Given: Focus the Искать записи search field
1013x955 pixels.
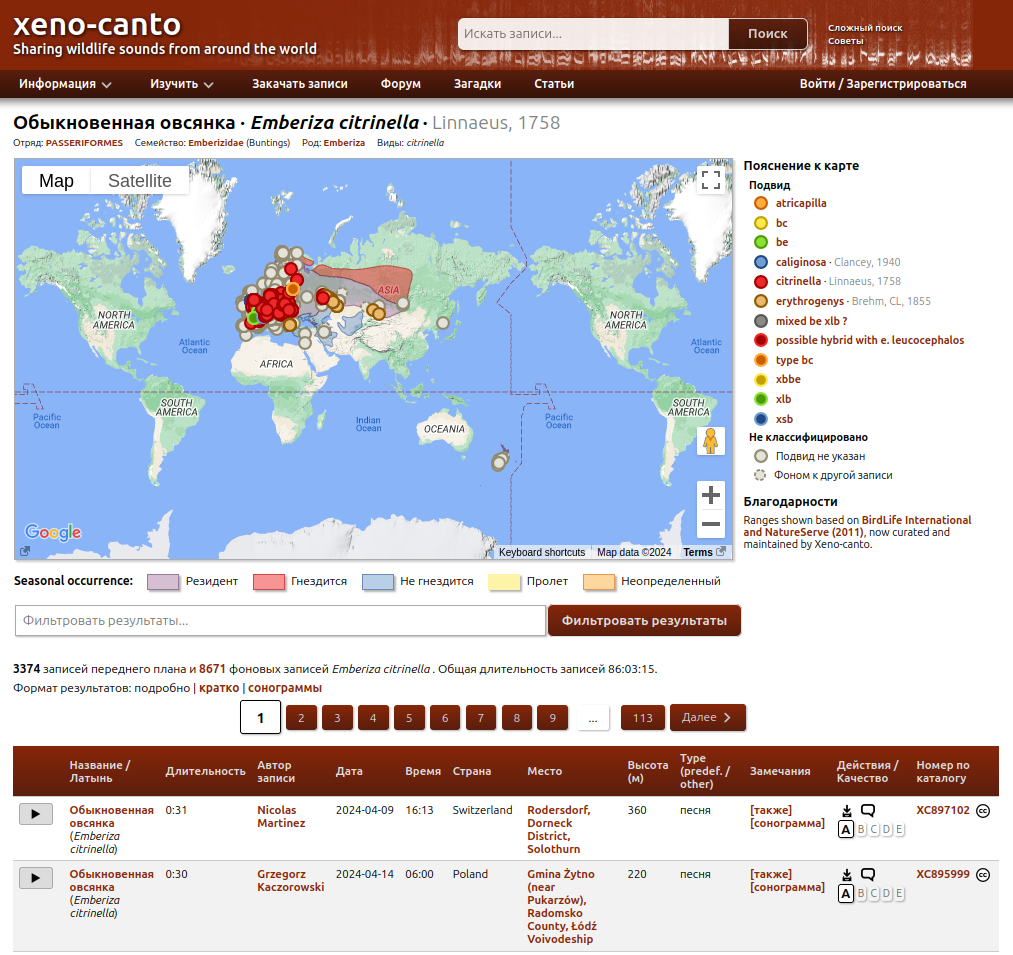Looking at the screenshot, I should tap(593, 34).
